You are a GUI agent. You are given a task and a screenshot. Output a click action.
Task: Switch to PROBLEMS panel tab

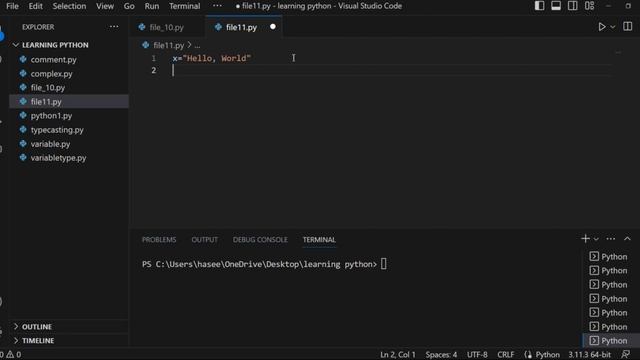(x=159, y=240)
